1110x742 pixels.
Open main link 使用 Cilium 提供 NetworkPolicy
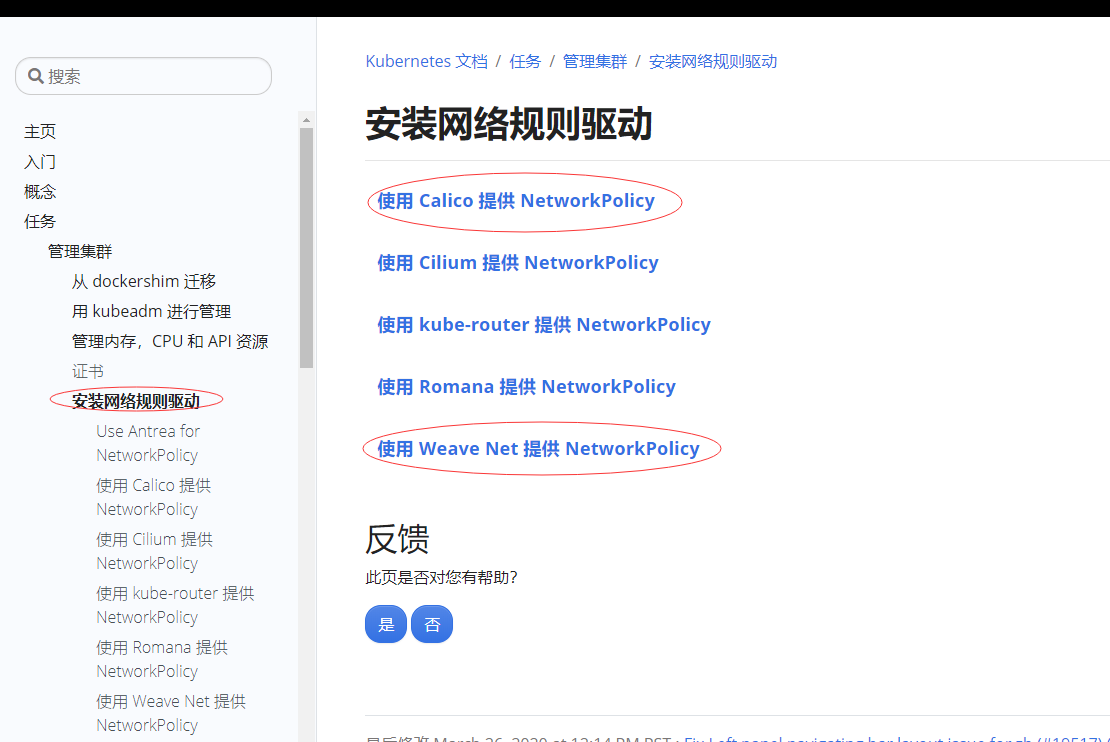point(517,263)
